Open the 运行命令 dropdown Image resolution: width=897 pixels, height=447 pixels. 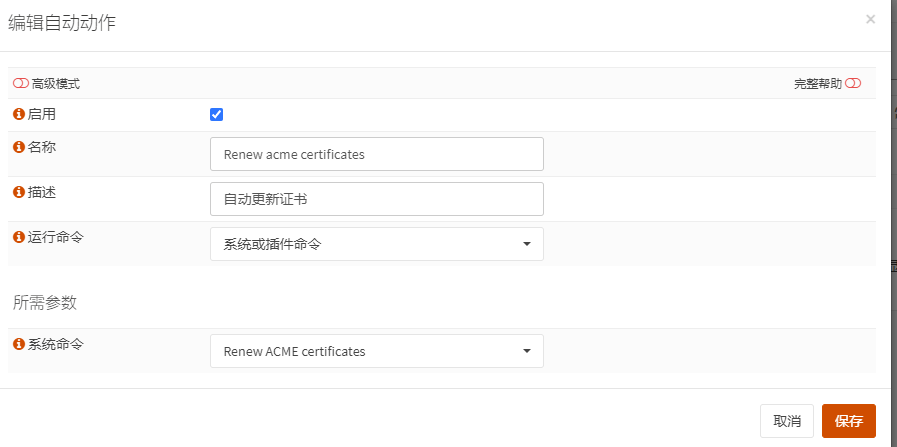point(376,244)
